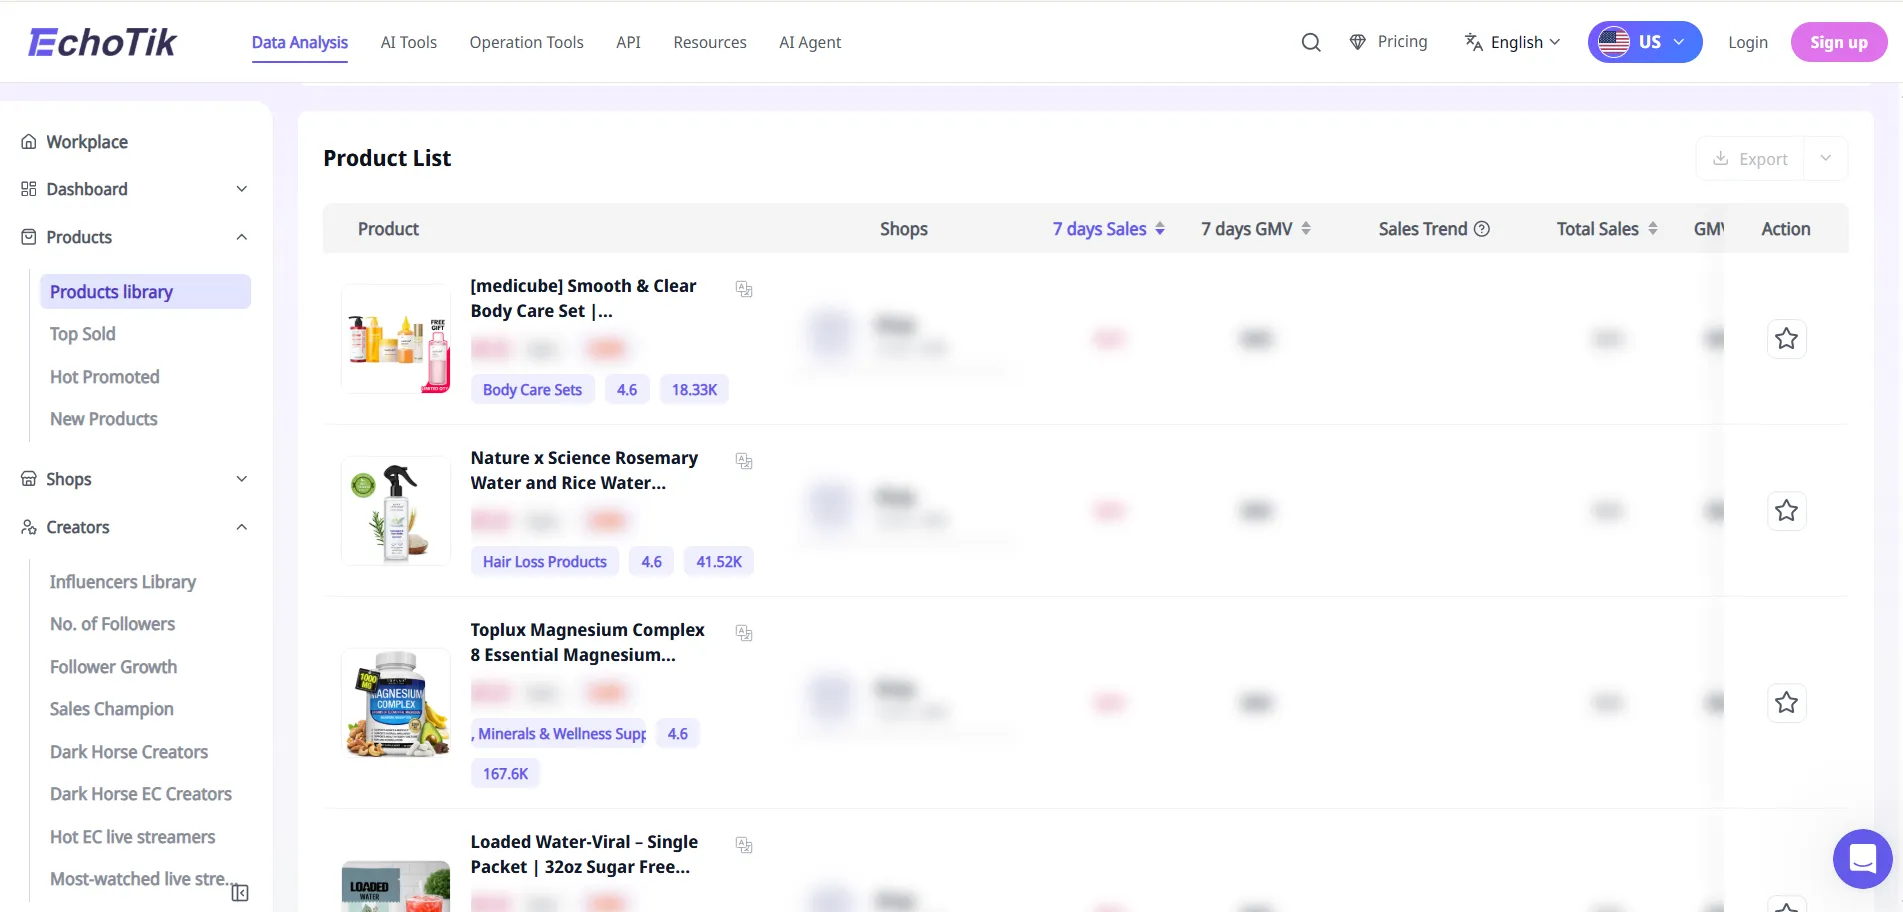Open the US region selector

[x=1645, y=42]
